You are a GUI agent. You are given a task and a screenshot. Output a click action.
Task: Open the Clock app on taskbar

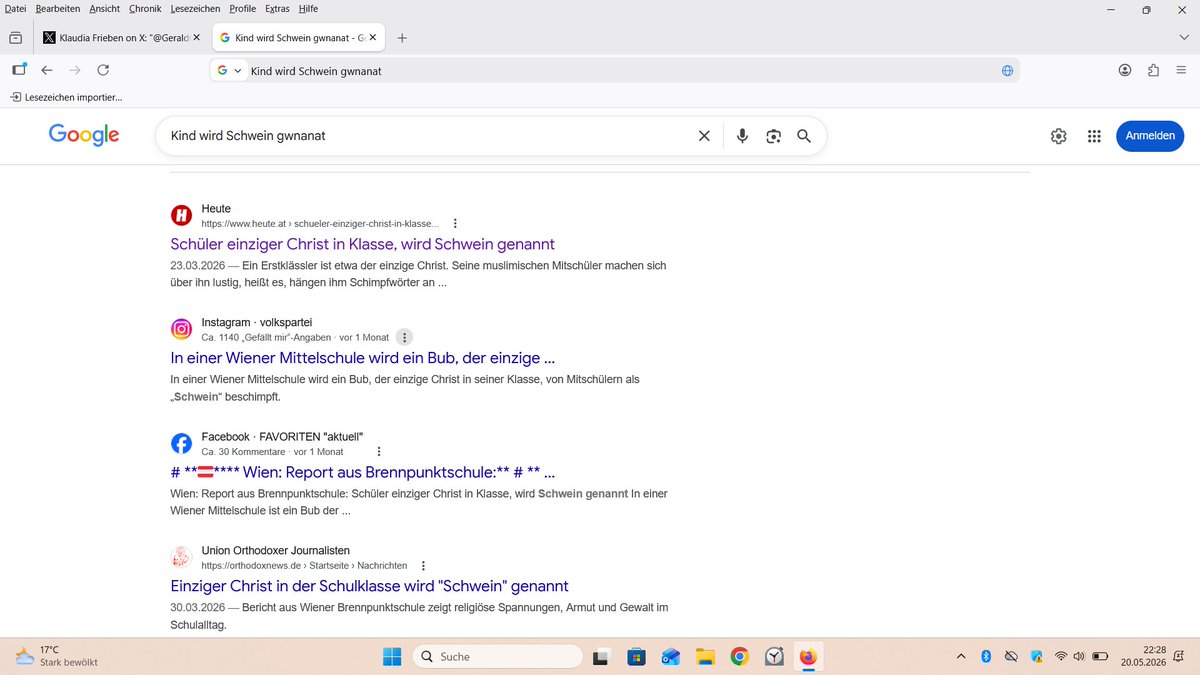774,657
